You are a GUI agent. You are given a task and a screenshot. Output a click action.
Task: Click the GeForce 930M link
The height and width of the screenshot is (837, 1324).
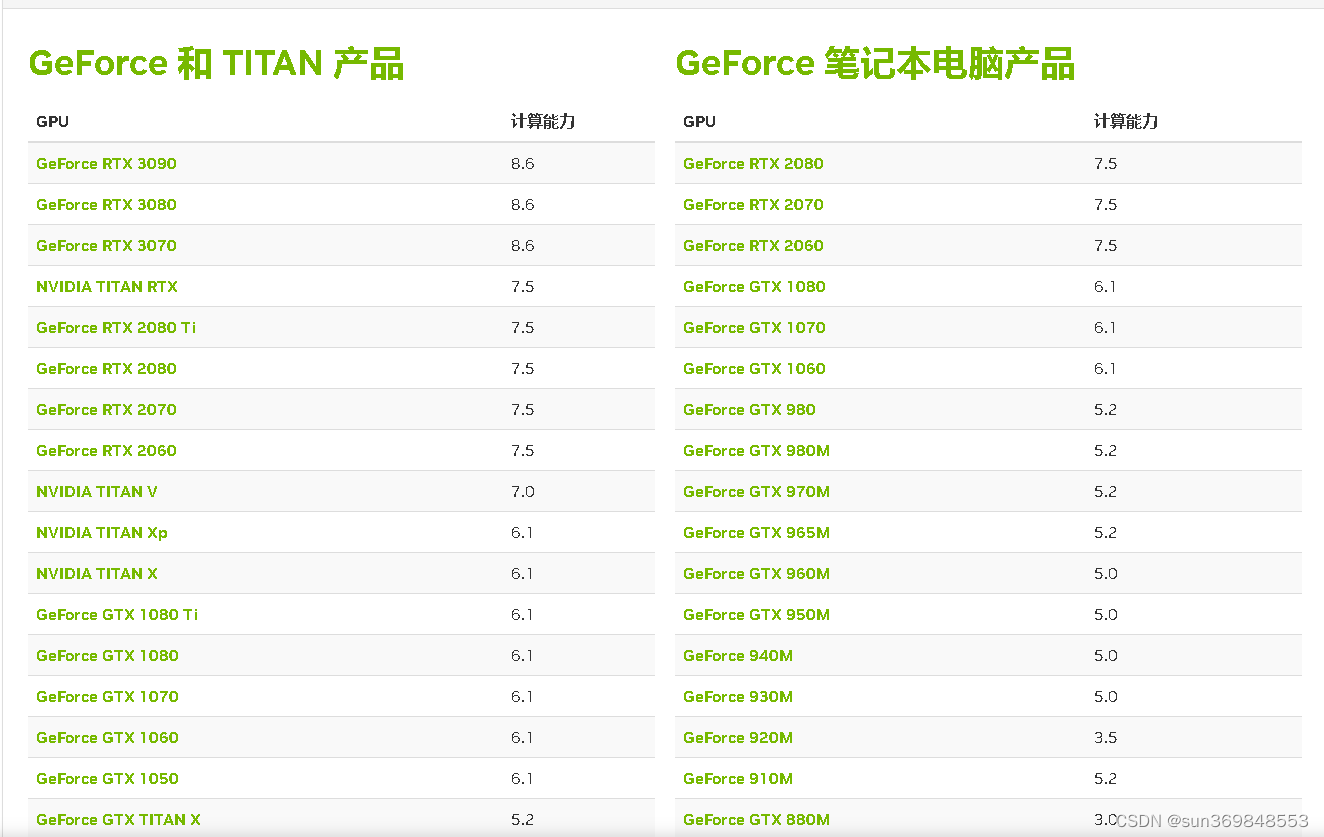(x=738, y=696)
